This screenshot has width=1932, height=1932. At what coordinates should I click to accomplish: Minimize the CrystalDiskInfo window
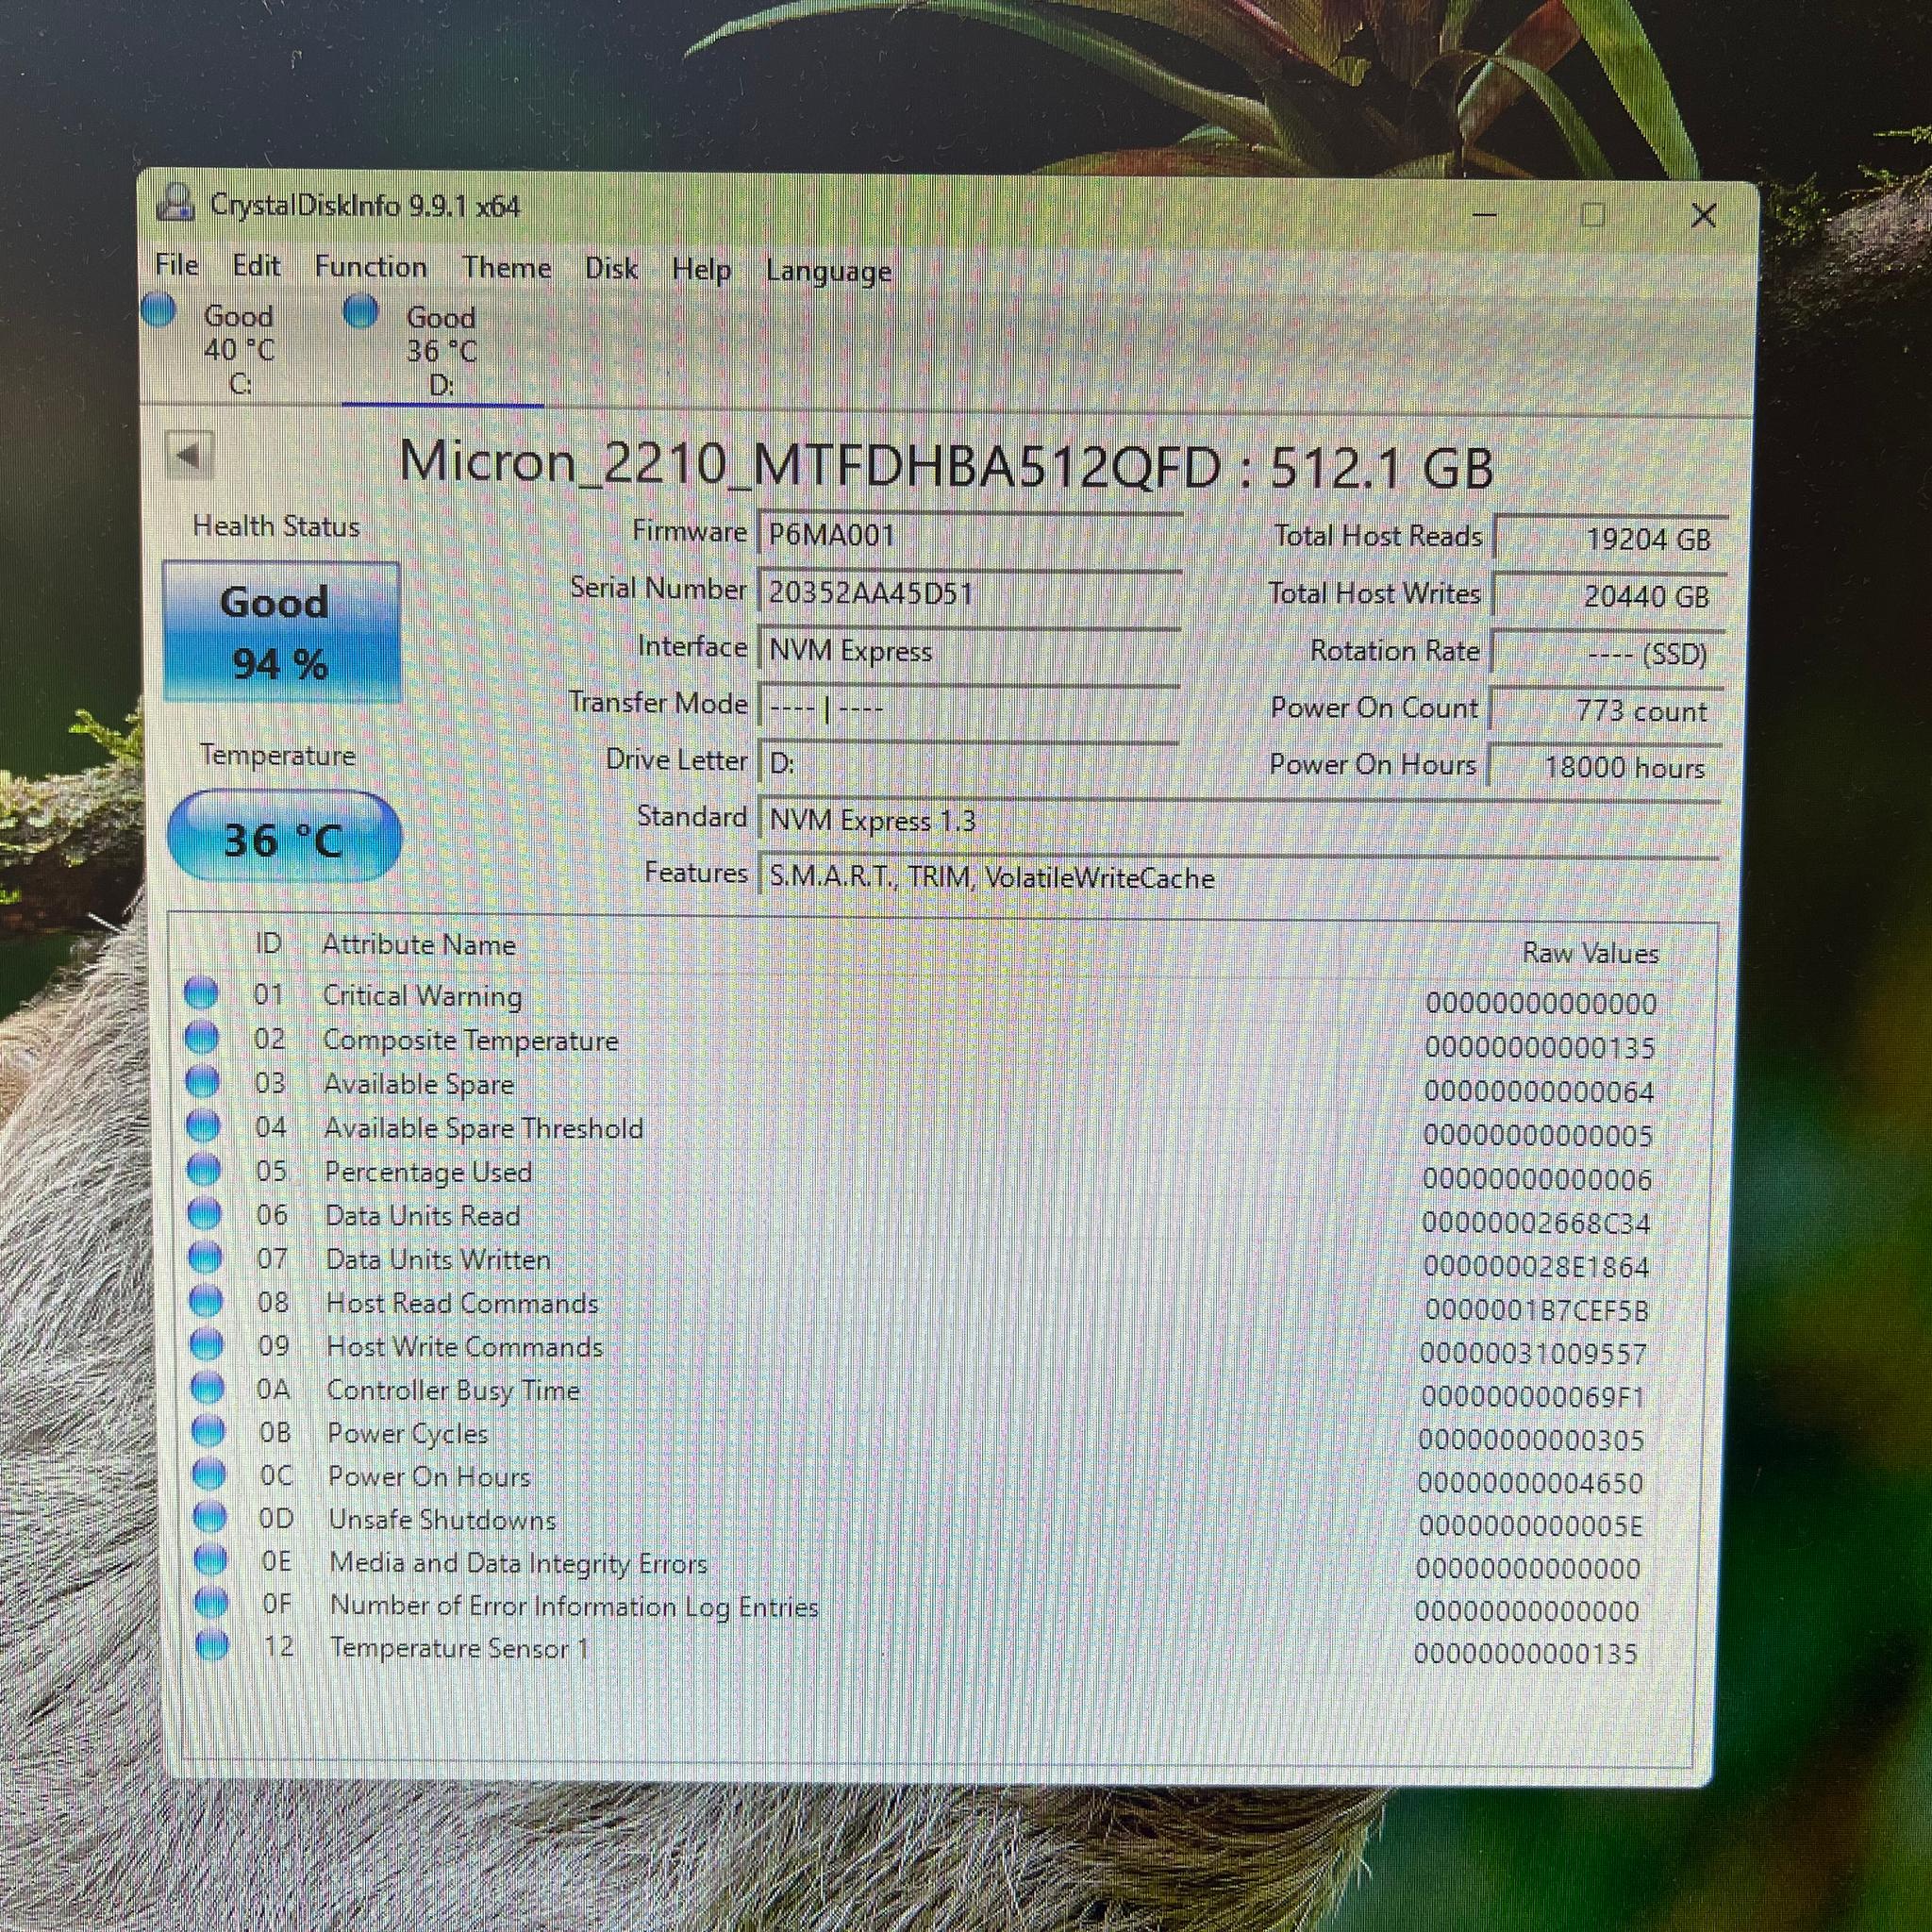click(1484, 214)
